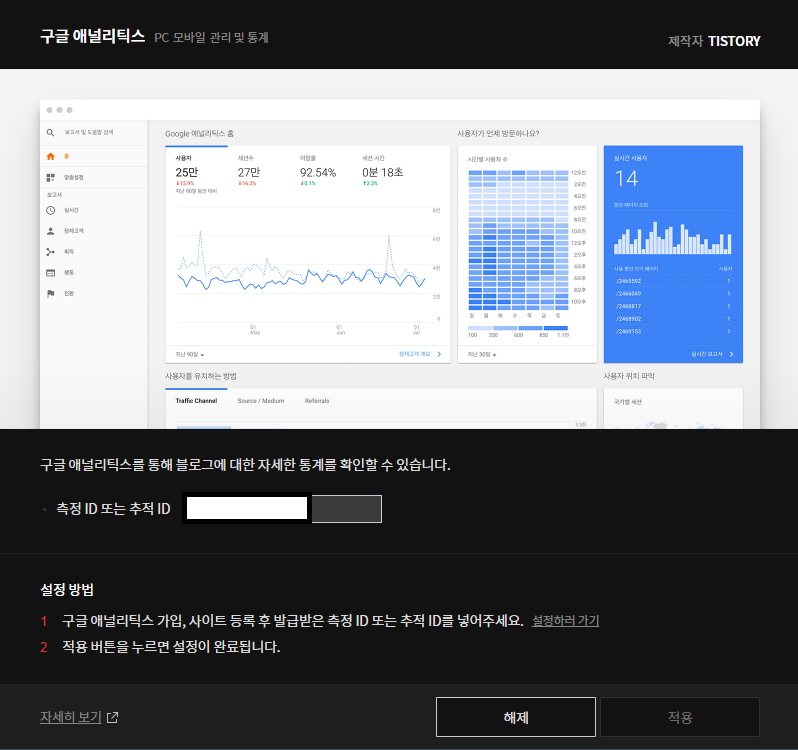This screenshot has height=750, width=798.
Task: Click the 적용 (apply) button
Action: [680, 717]
